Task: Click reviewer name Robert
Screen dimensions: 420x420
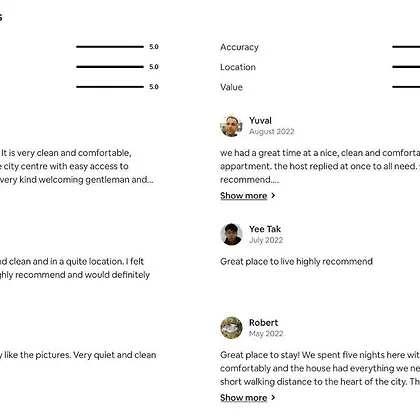Action: [263, 322]
